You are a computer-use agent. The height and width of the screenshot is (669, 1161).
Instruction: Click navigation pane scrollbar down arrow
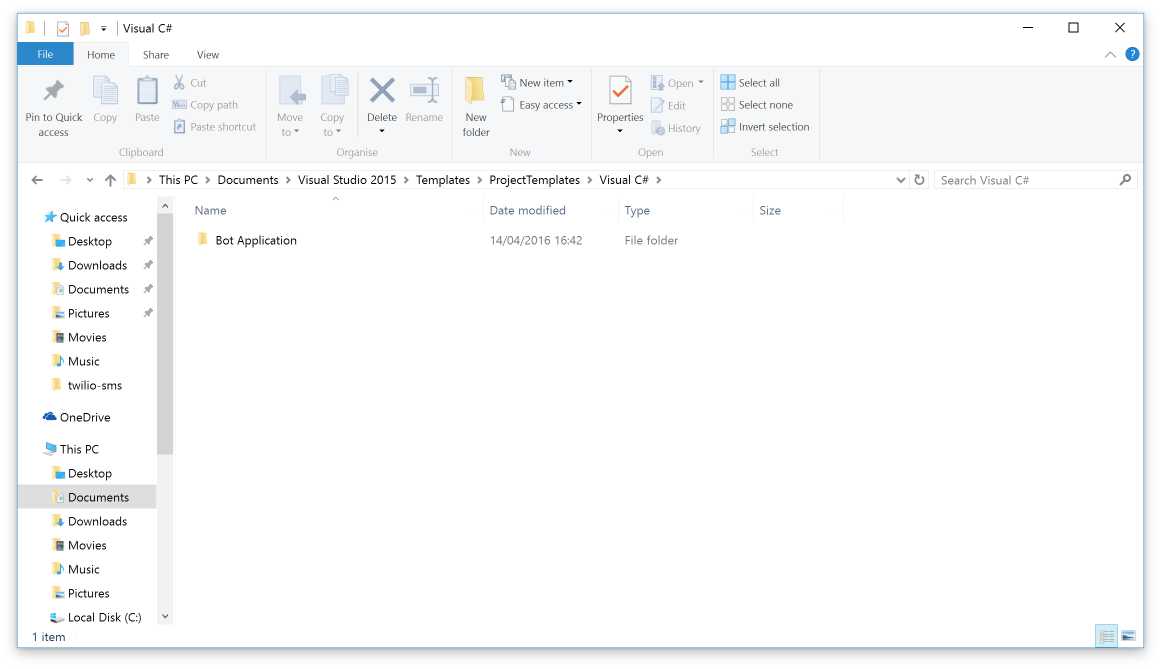(x=165, y=616)
